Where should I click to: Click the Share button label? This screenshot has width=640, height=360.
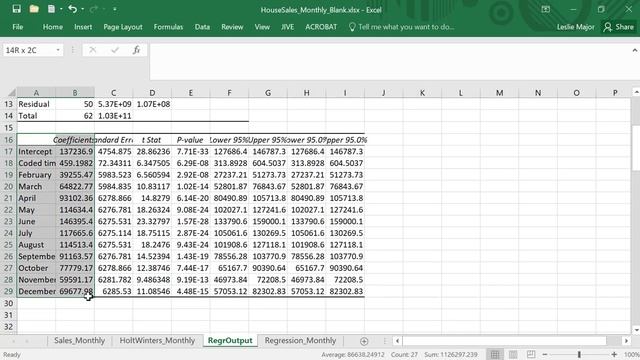click(624, 27)
